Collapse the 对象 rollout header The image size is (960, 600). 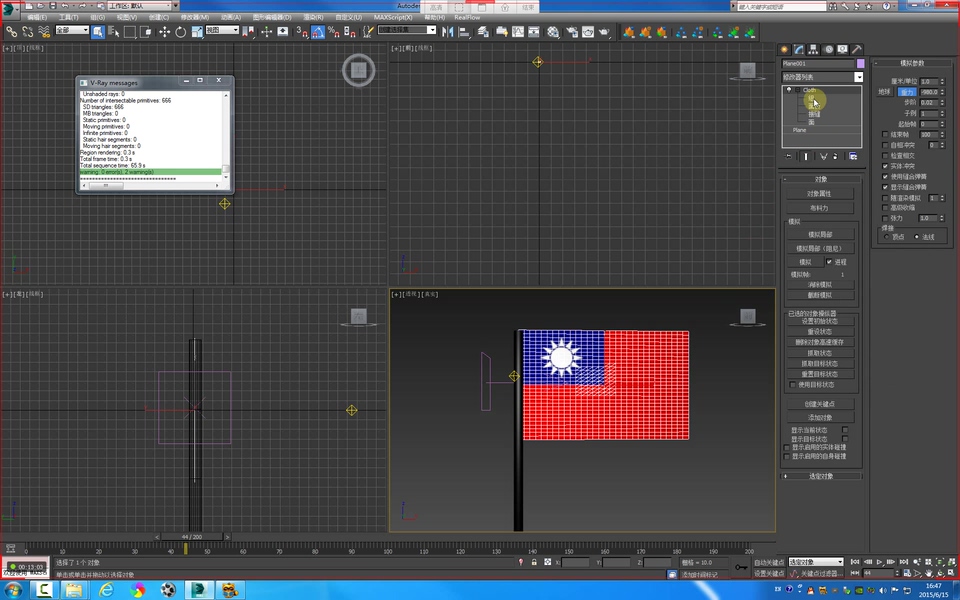point(822,179)
